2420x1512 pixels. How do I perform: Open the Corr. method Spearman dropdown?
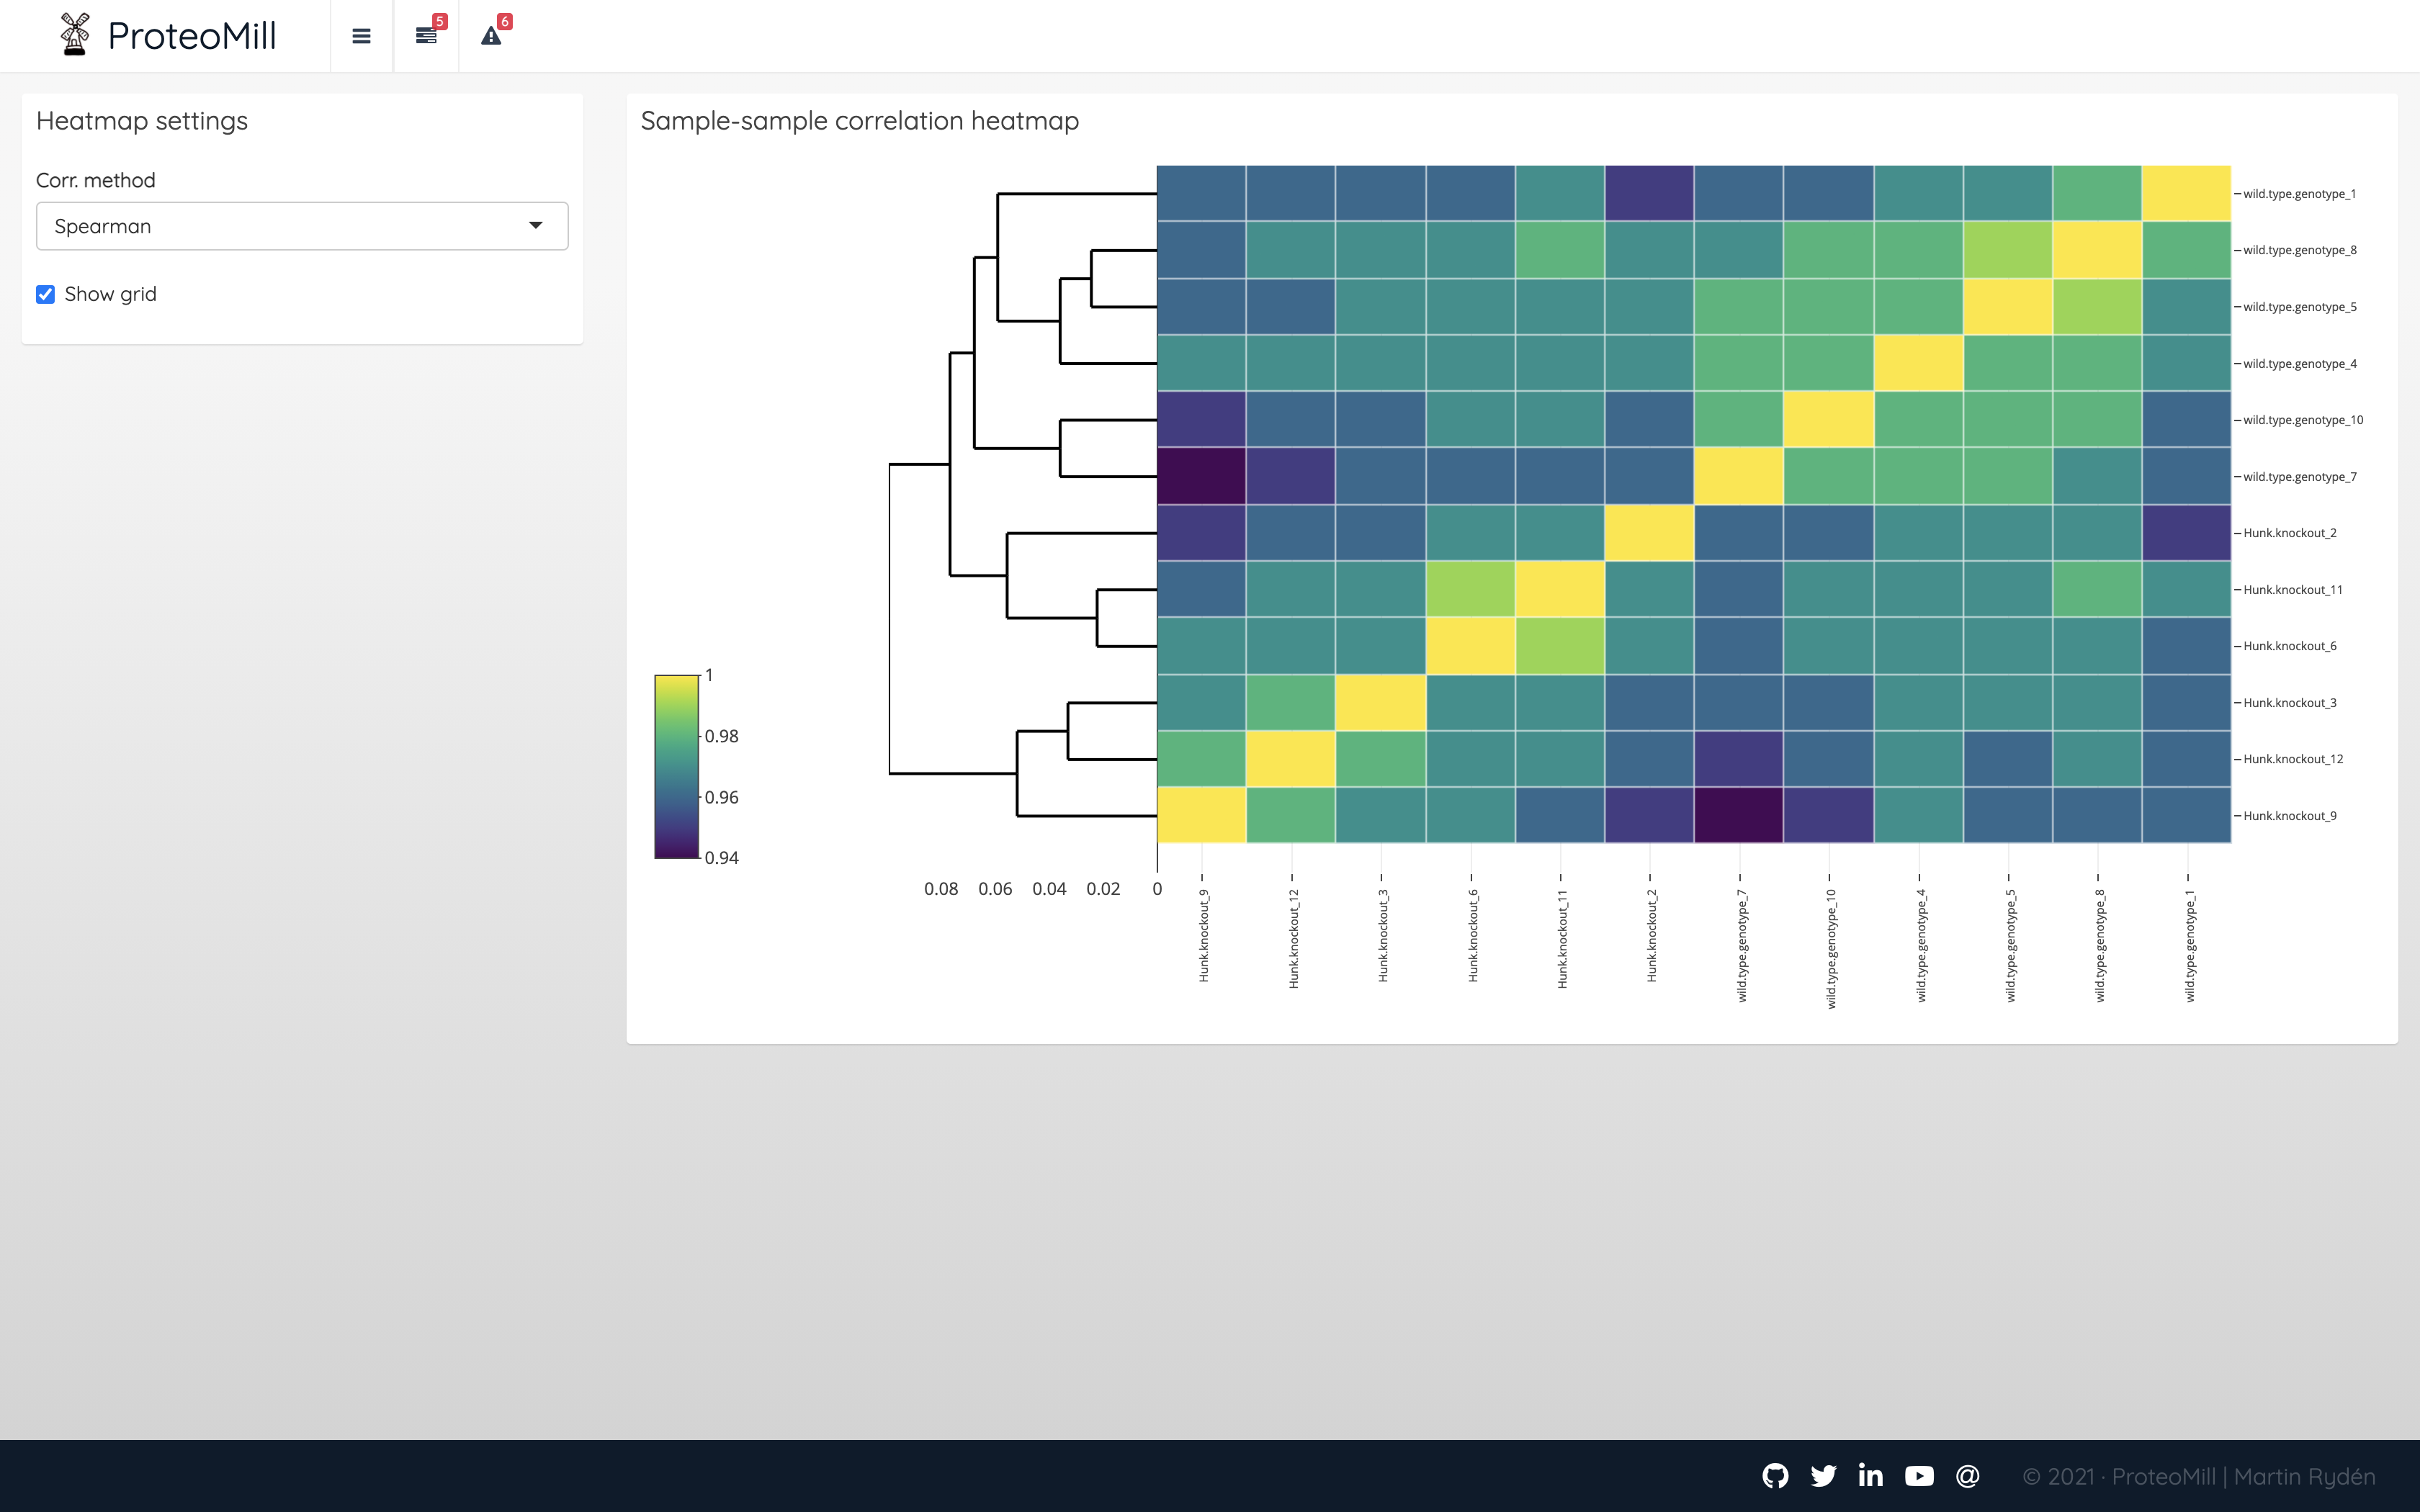302,226
